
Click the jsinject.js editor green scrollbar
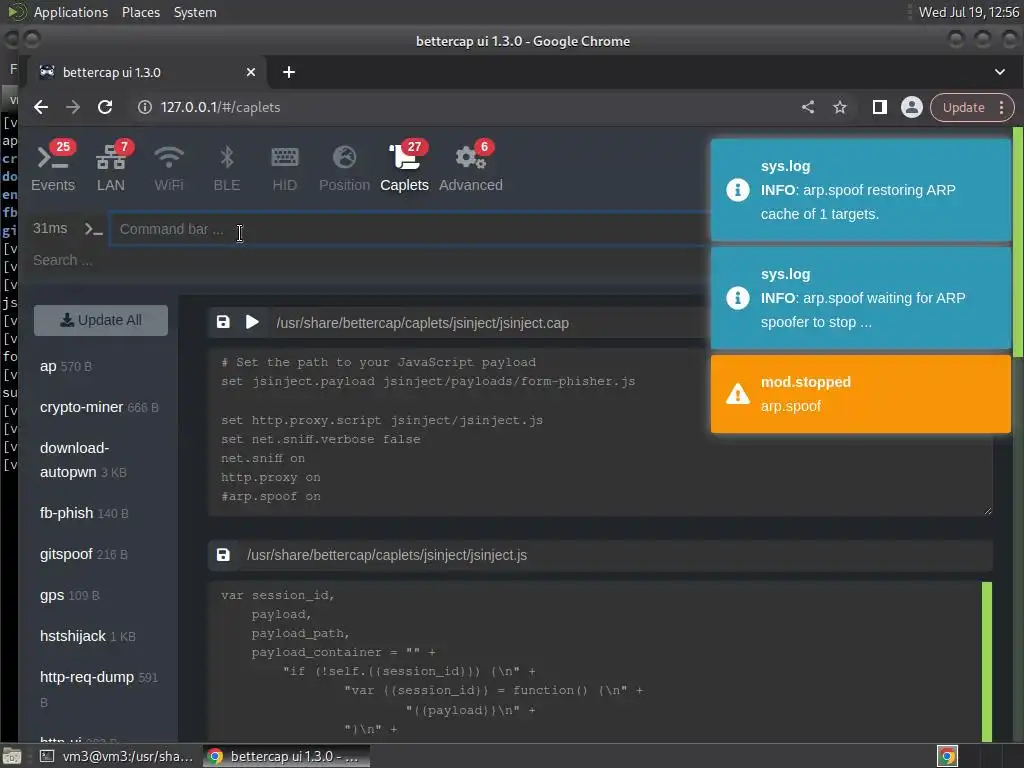point(987,661)
